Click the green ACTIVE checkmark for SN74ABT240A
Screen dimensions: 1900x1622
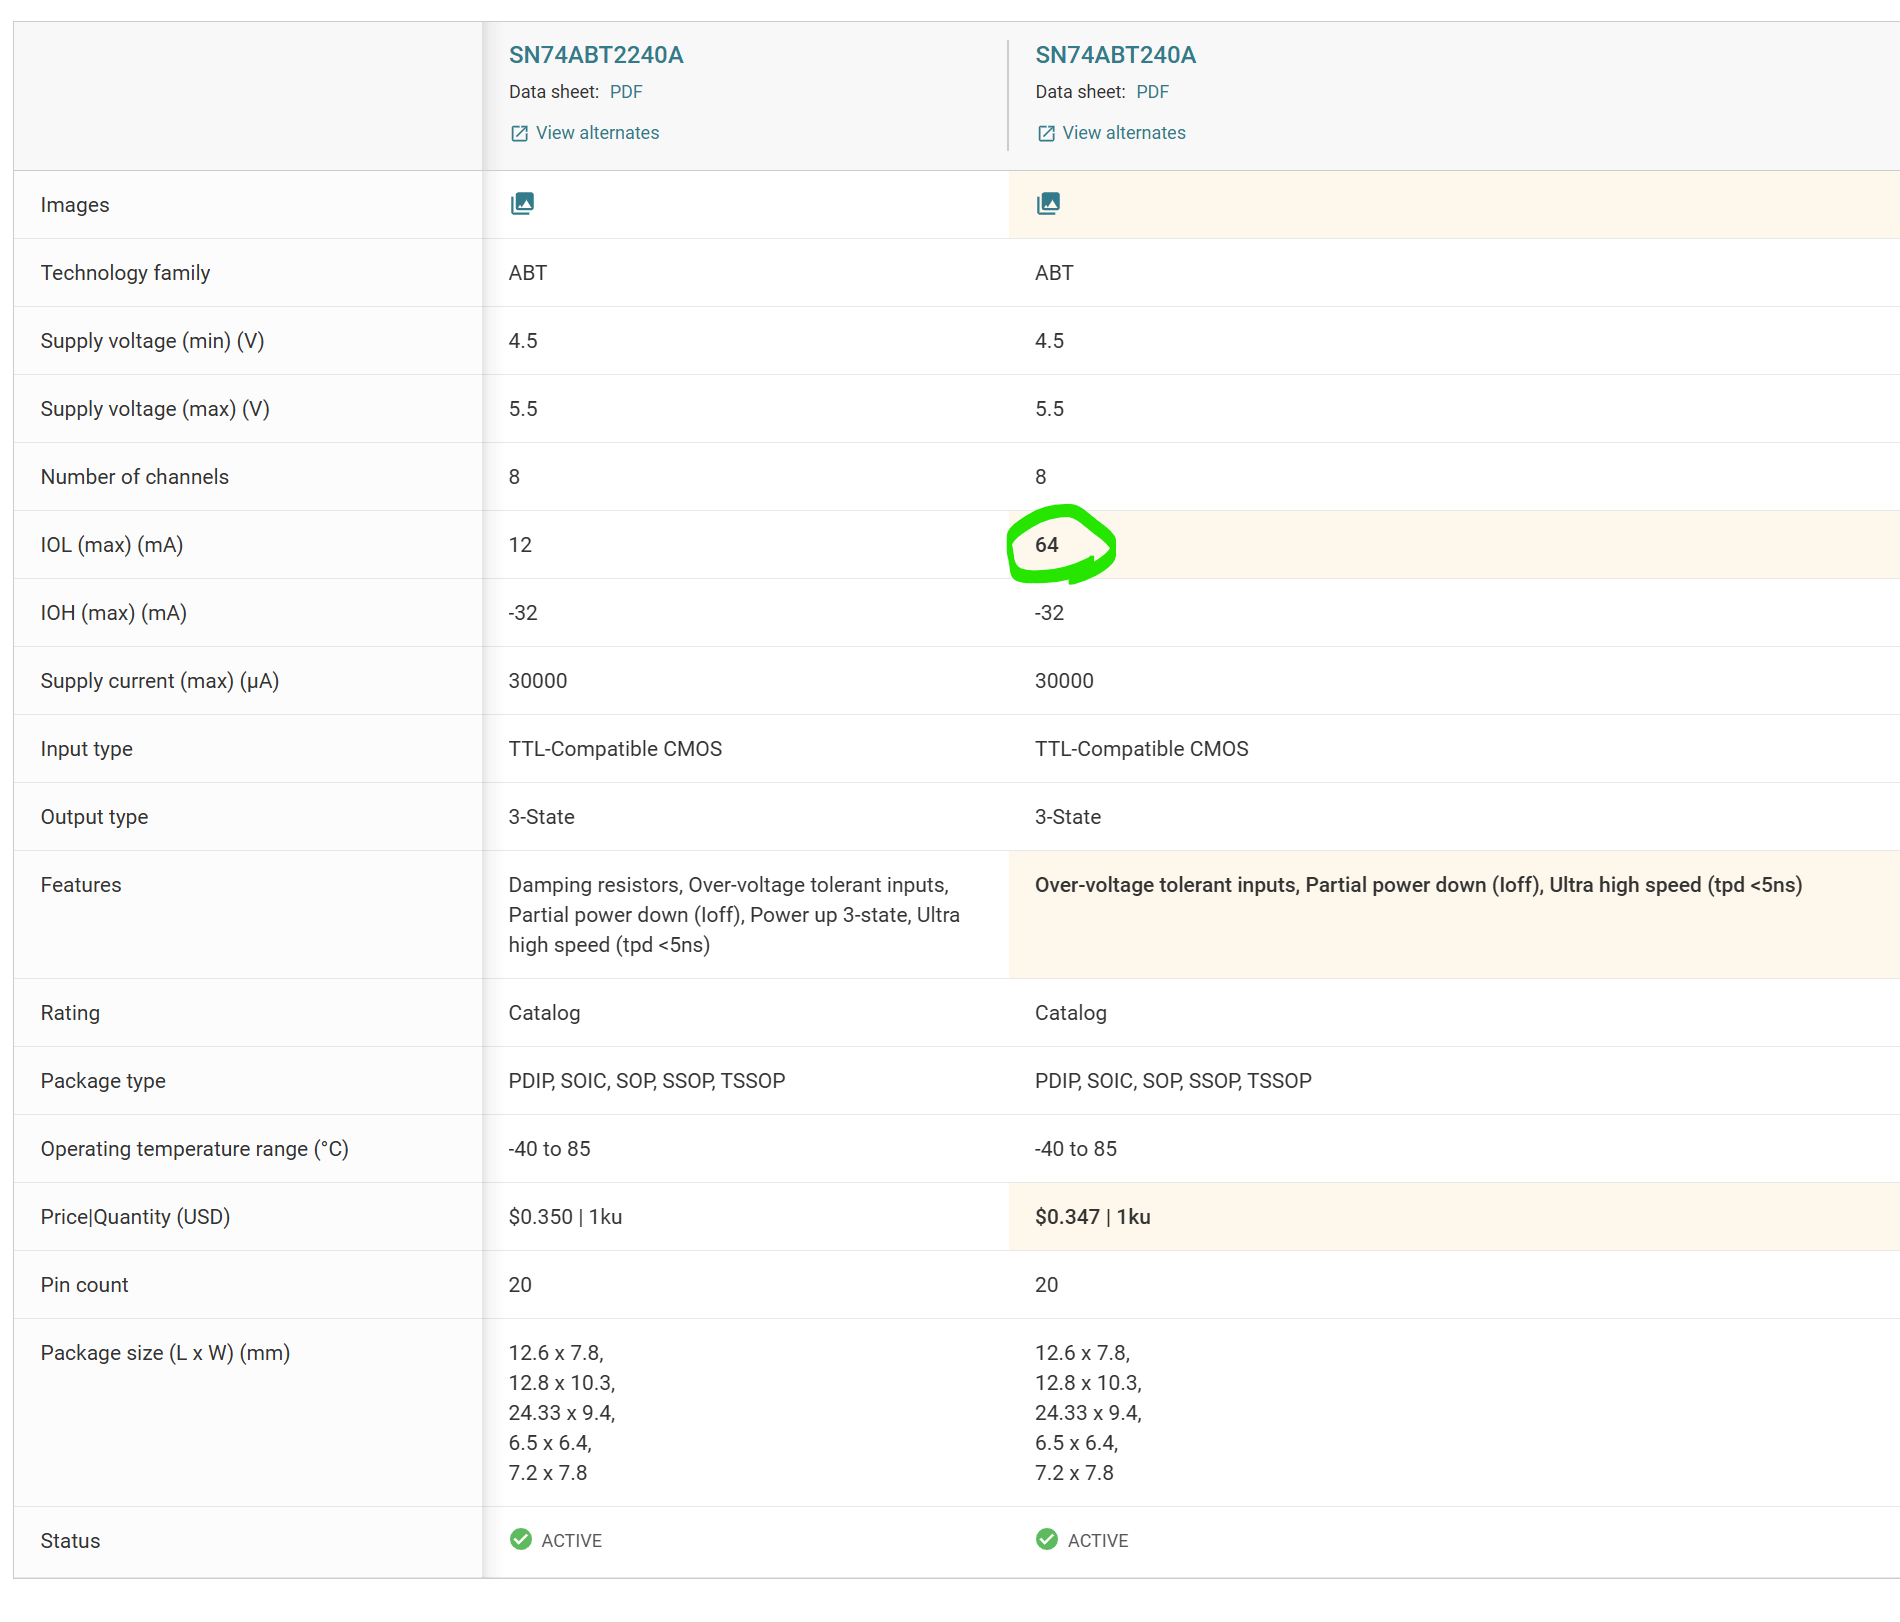pos(1047,1539)
